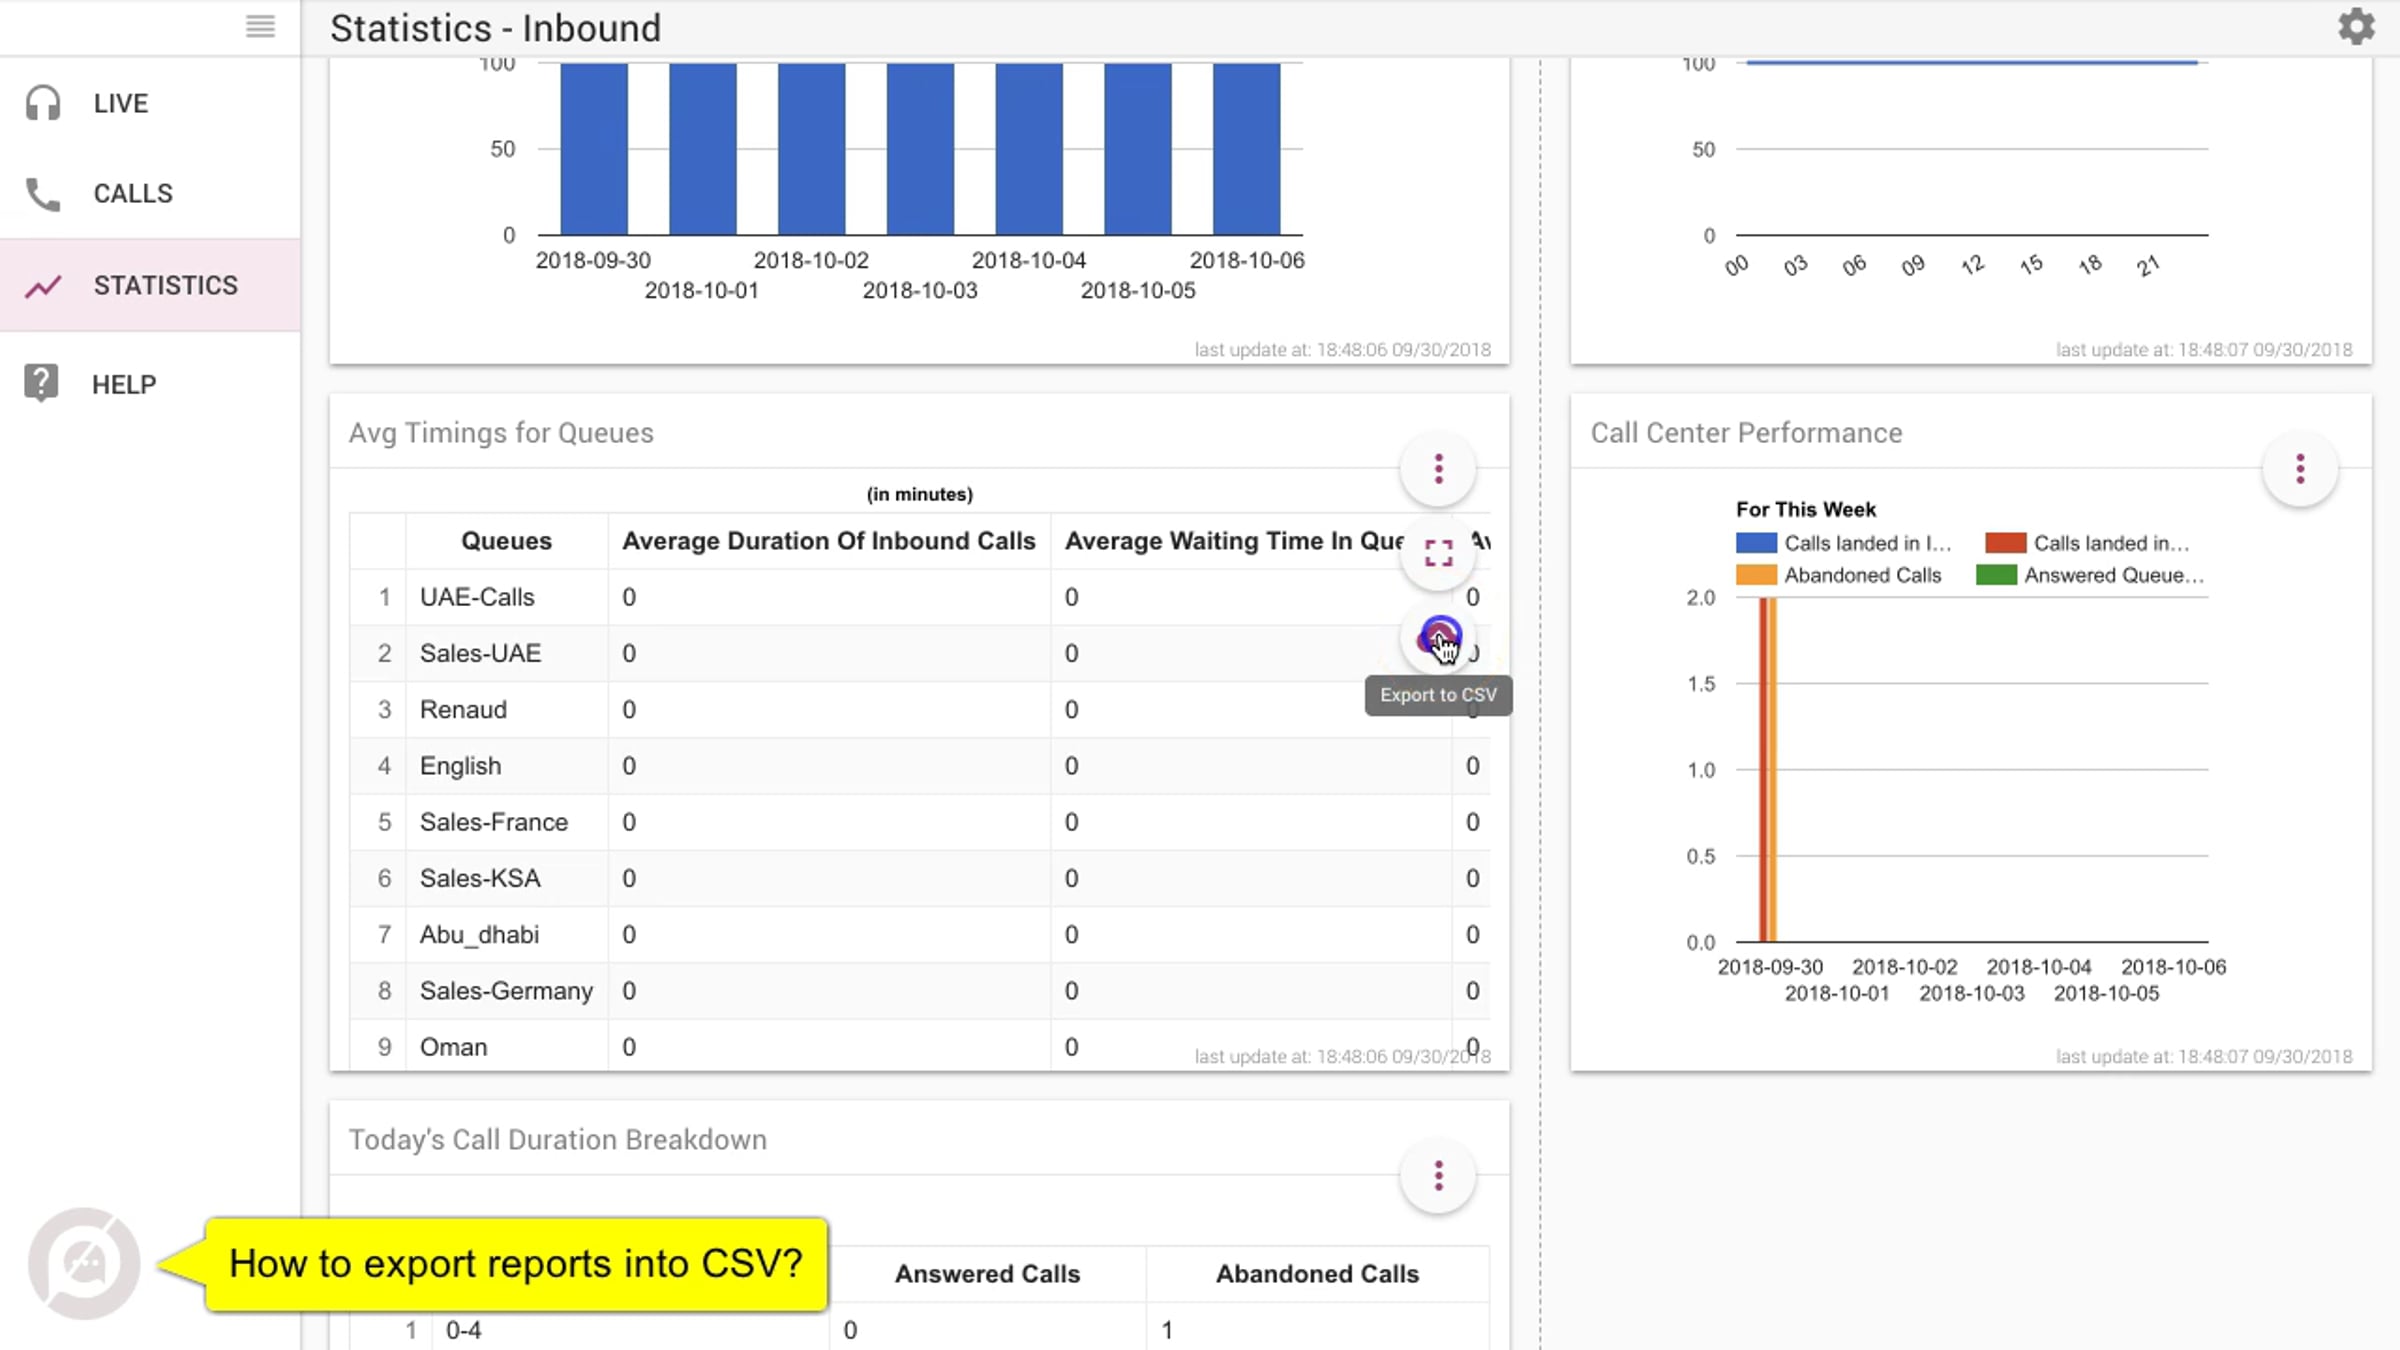The width and height of the screenshot is (2400, 1350).
Task: Click the Help question mark icon
Action: (x=41, y=383)
